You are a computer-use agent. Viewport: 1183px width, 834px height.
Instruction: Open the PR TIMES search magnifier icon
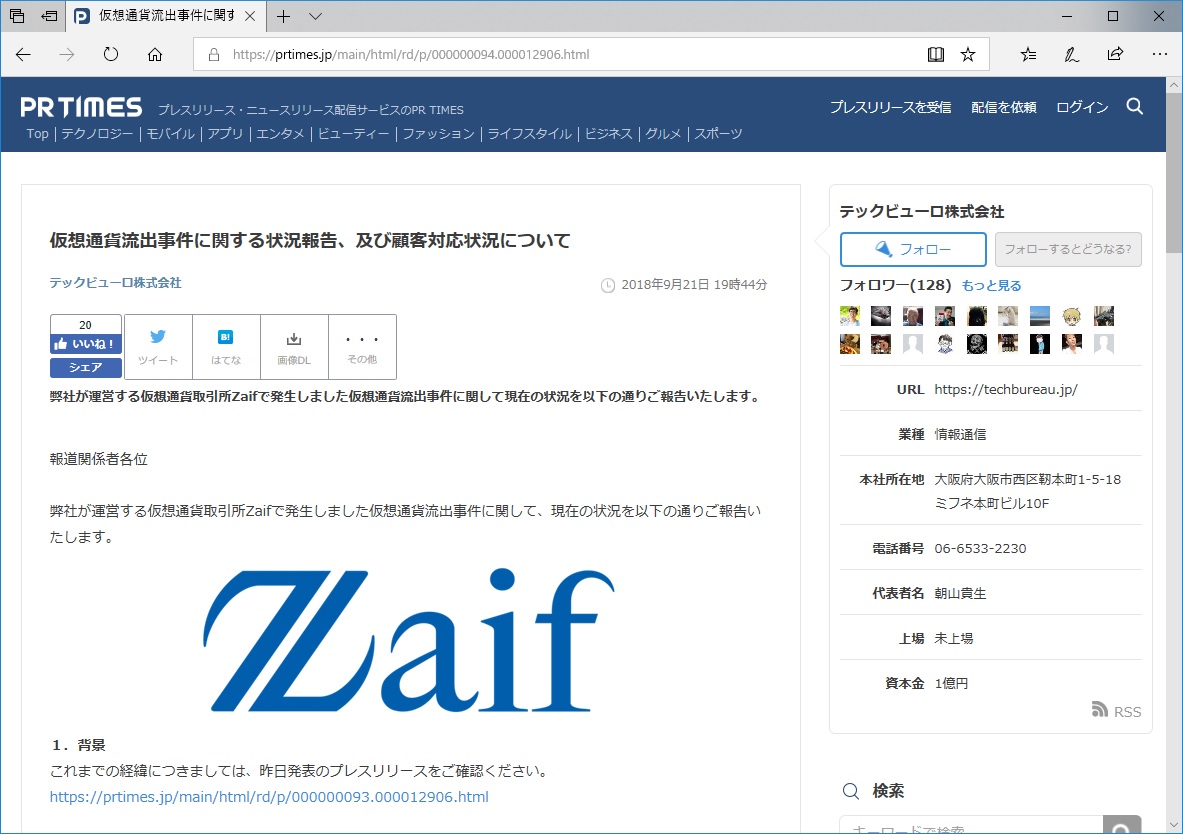(x=1134, y=104)
